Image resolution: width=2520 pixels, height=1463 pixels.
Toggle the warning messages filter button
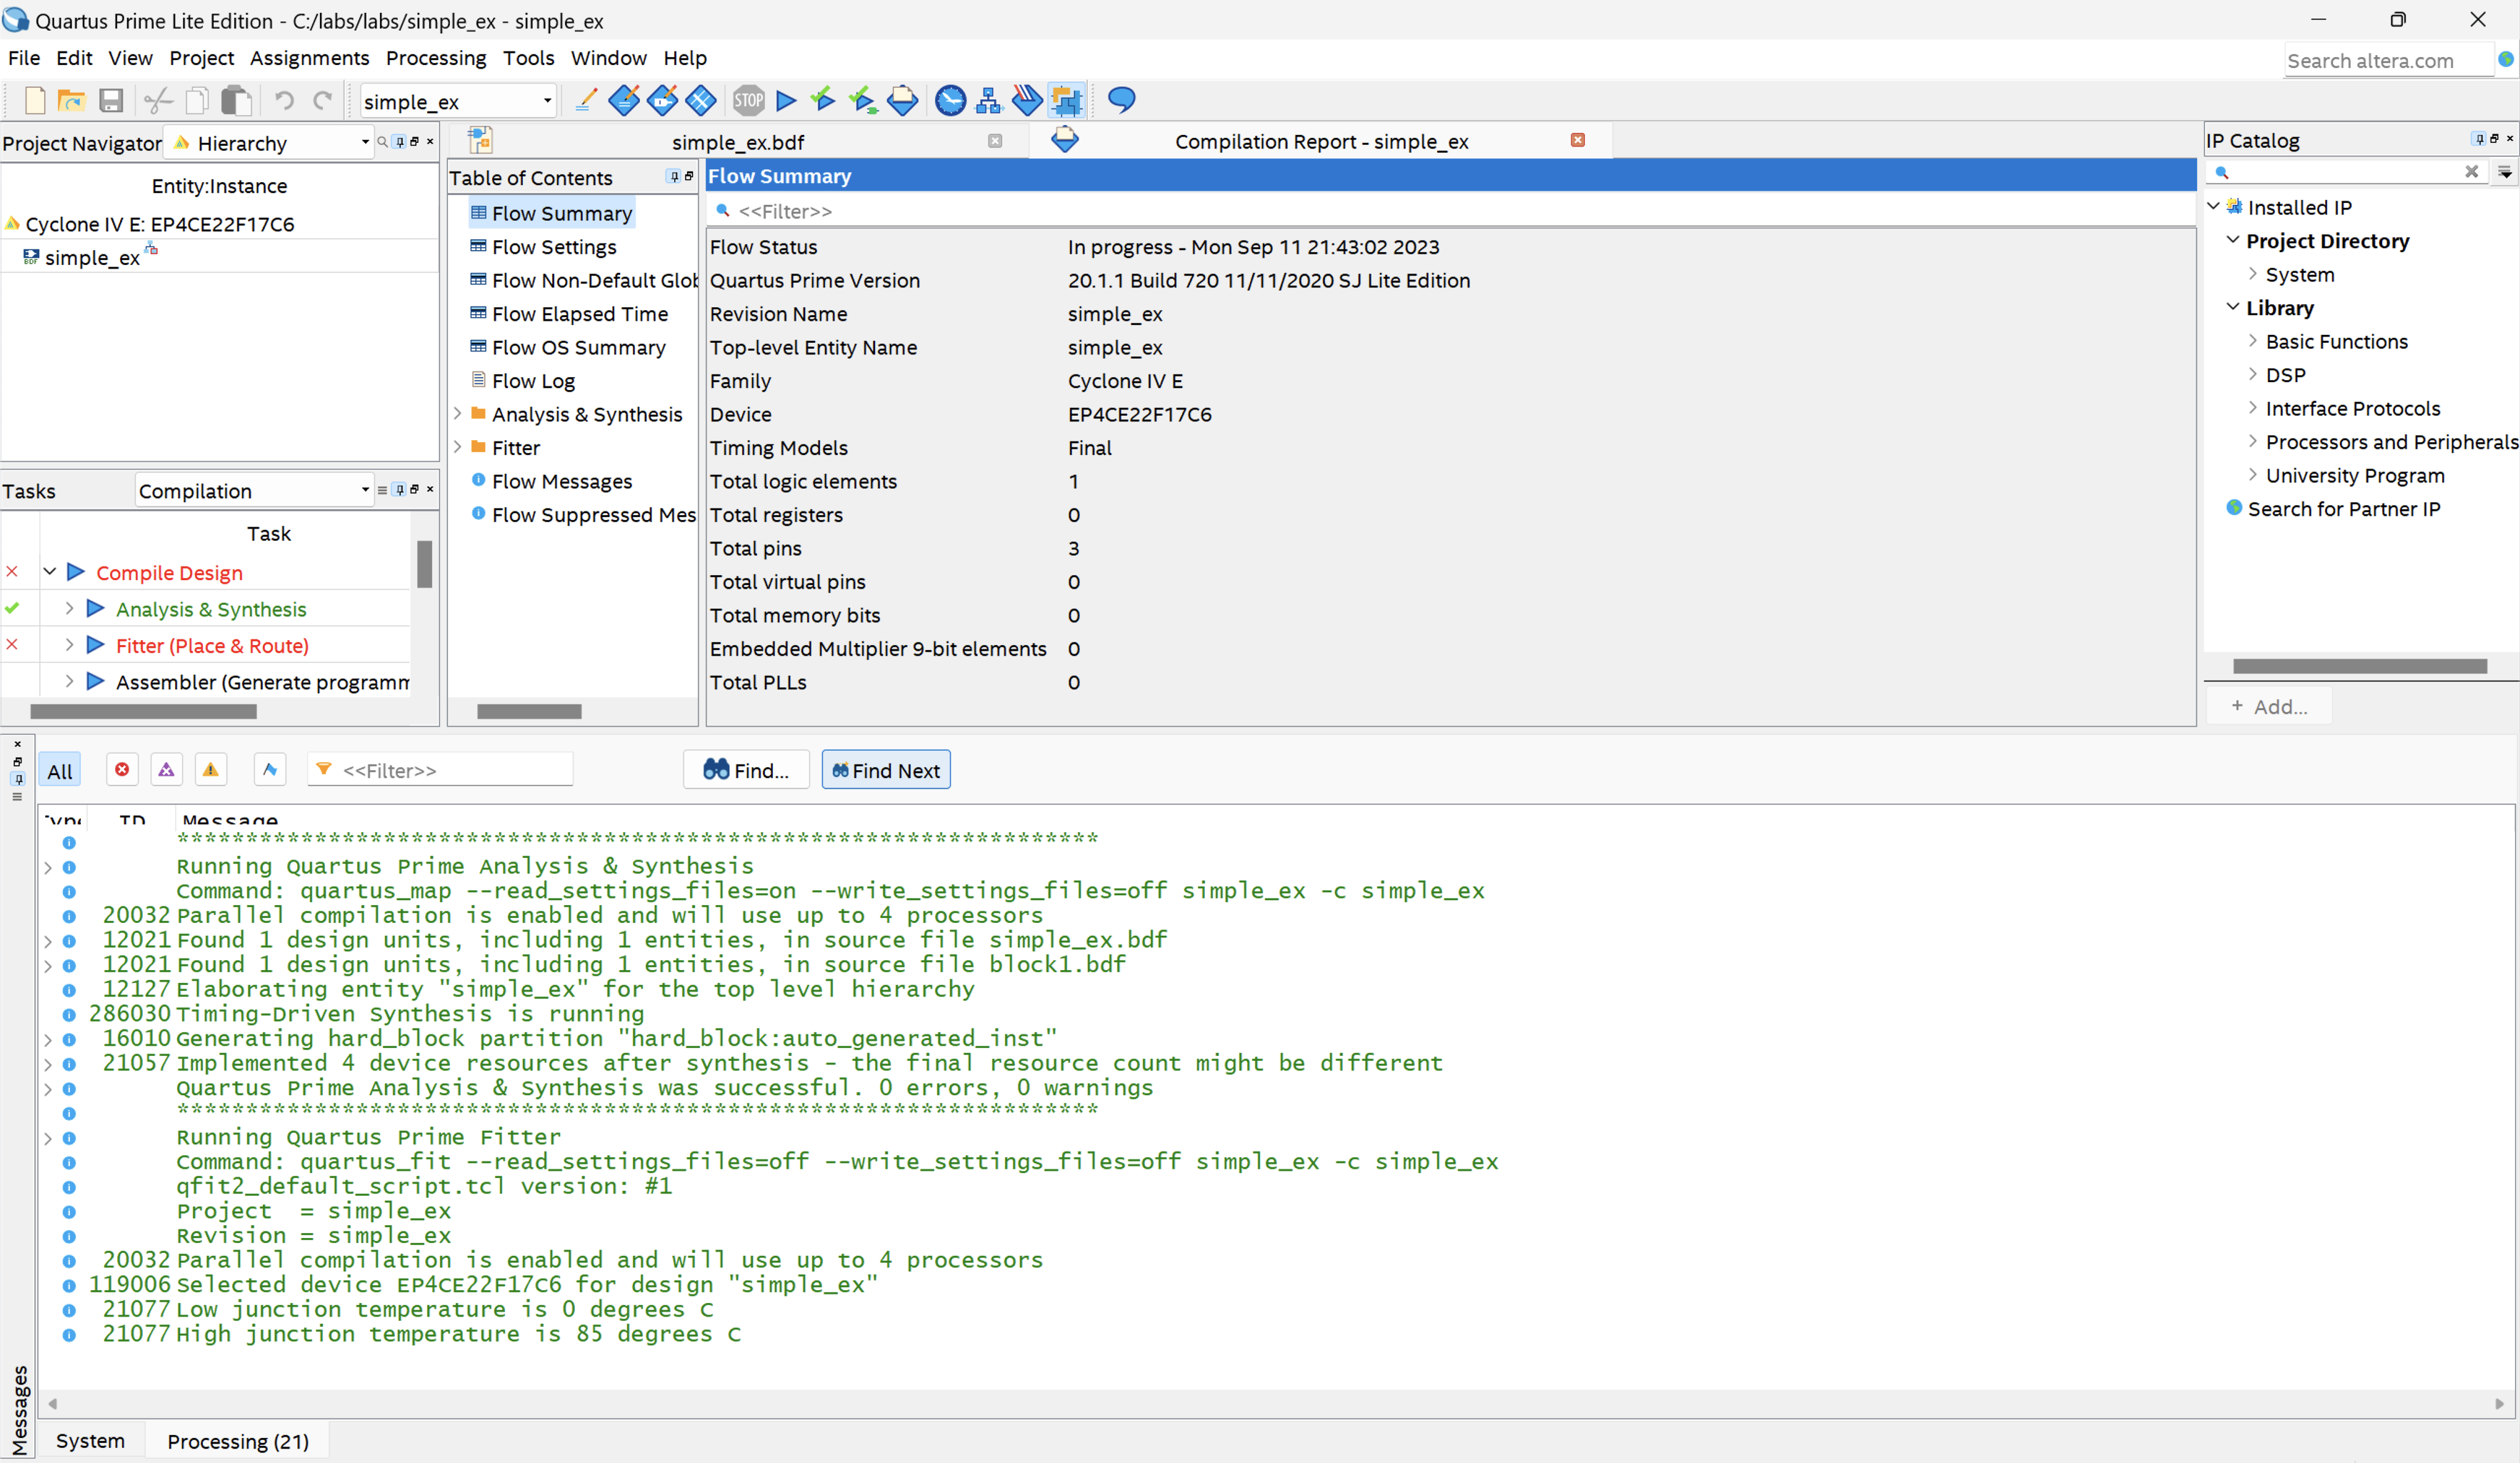pos(210,770)
